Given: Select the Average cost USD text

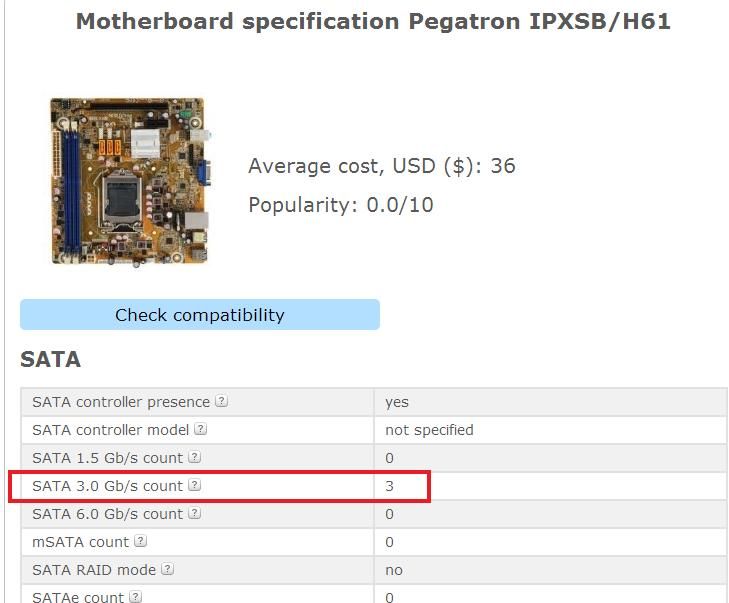Looking at the screenshot, I should [381, 166].
